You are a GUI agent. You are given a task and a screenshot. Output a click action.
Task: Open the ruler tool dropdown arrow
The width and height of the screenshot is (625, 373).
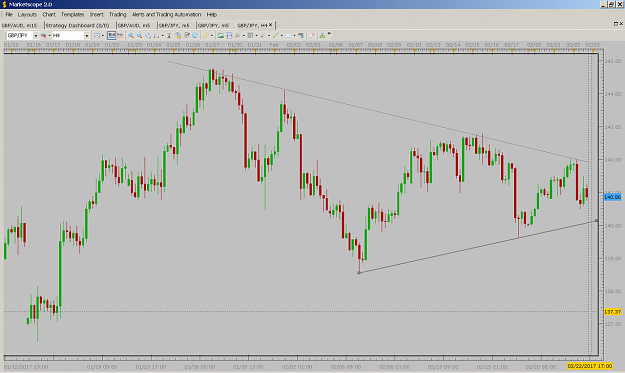coord(212,35)
